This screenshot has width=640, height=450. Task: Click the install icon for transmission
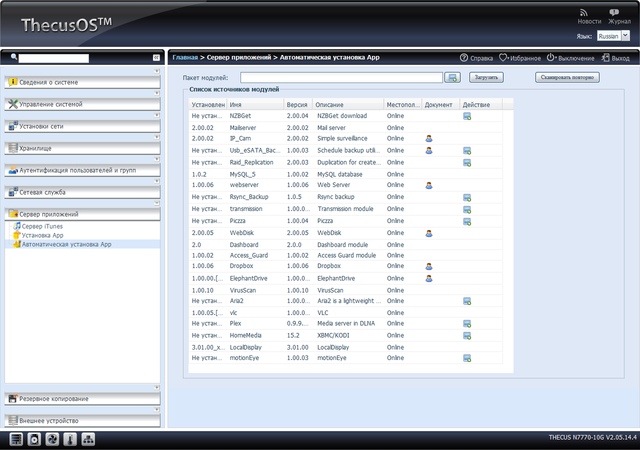tap(467, 209)
